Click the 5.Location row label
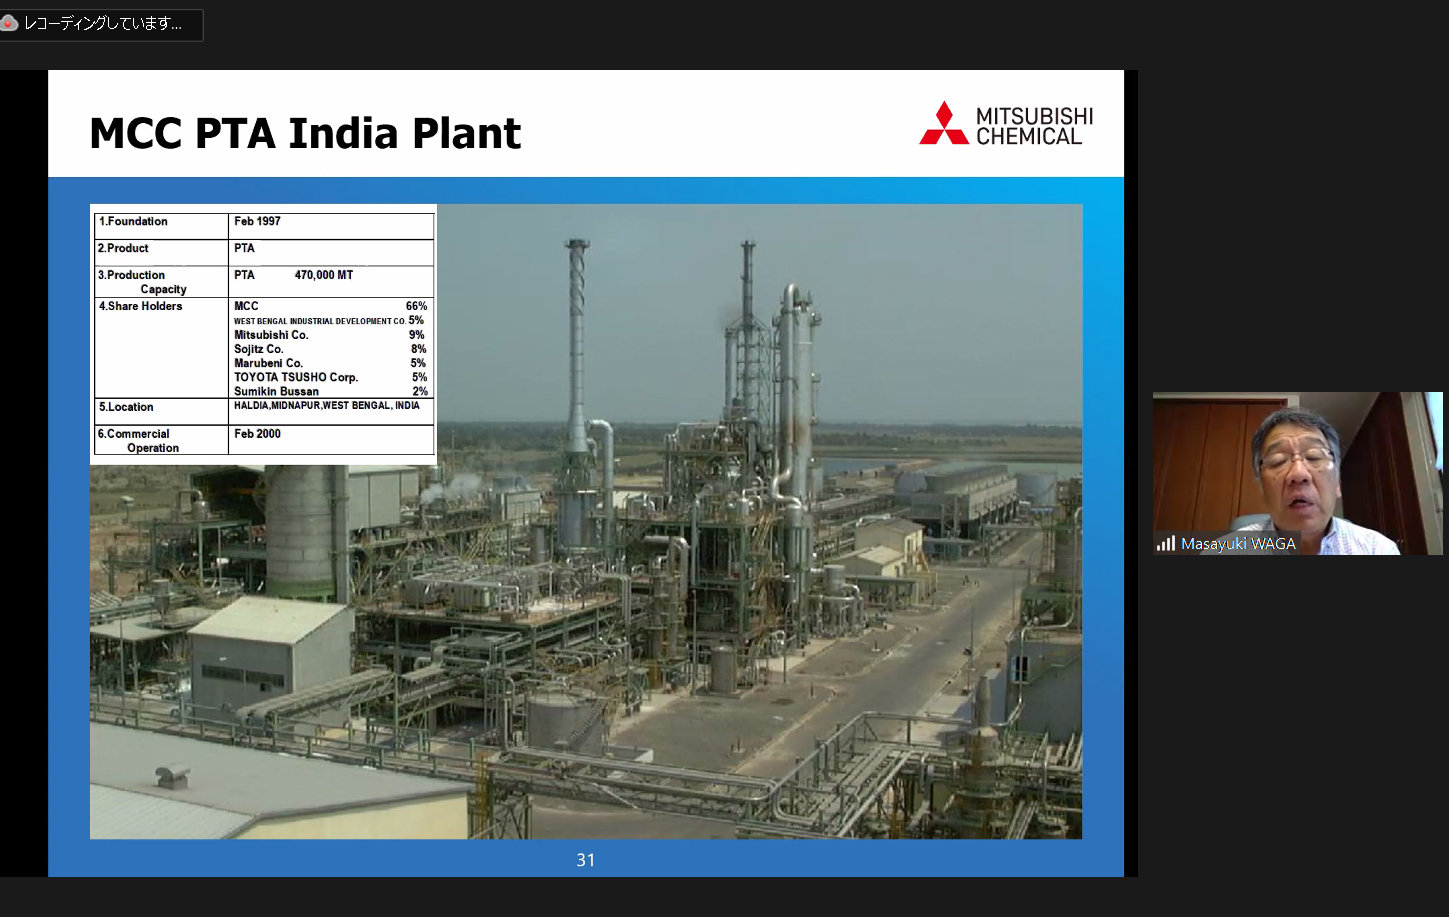1449x917 pixels. click(126, 407)
